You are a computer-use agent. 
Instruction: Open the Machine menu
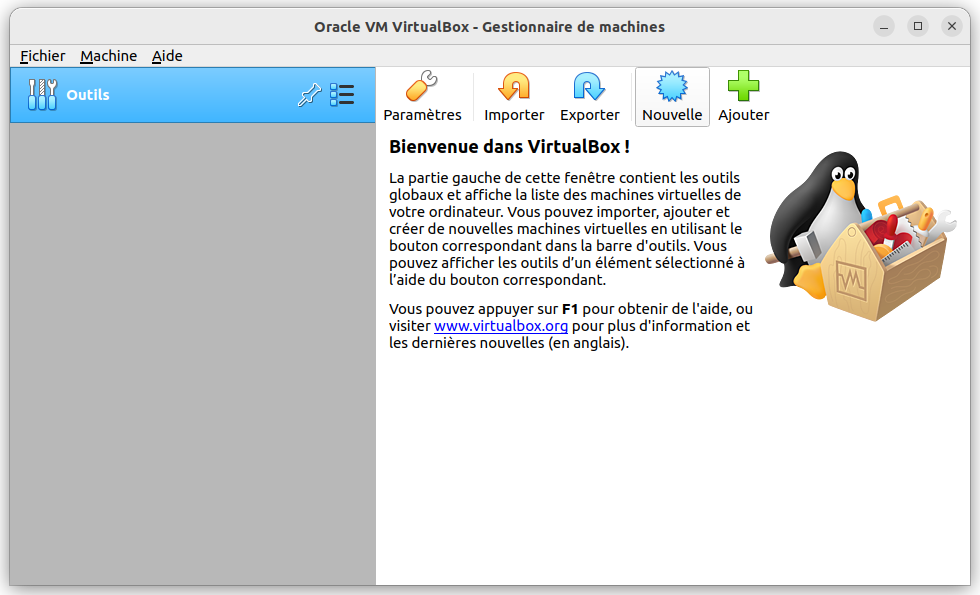[x=109, y=56]
